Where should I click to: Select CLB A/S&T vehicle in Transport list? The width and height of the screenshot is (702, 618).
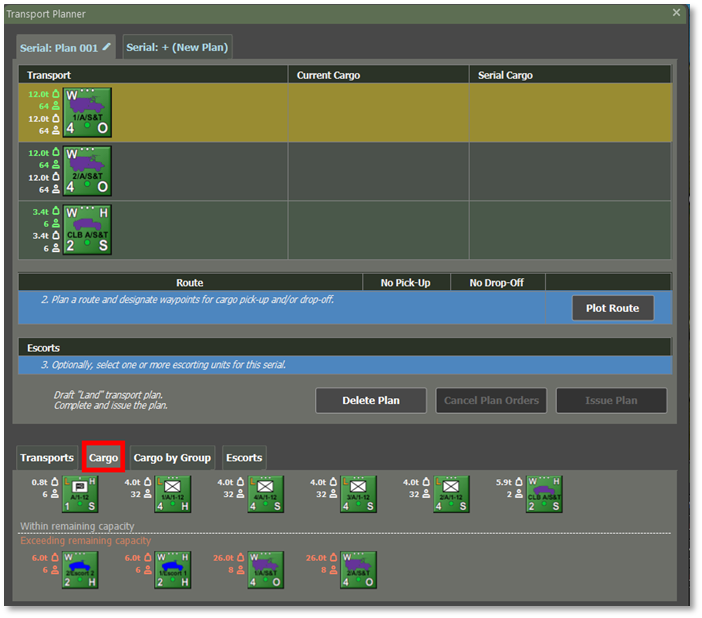[x=87, y=228]
